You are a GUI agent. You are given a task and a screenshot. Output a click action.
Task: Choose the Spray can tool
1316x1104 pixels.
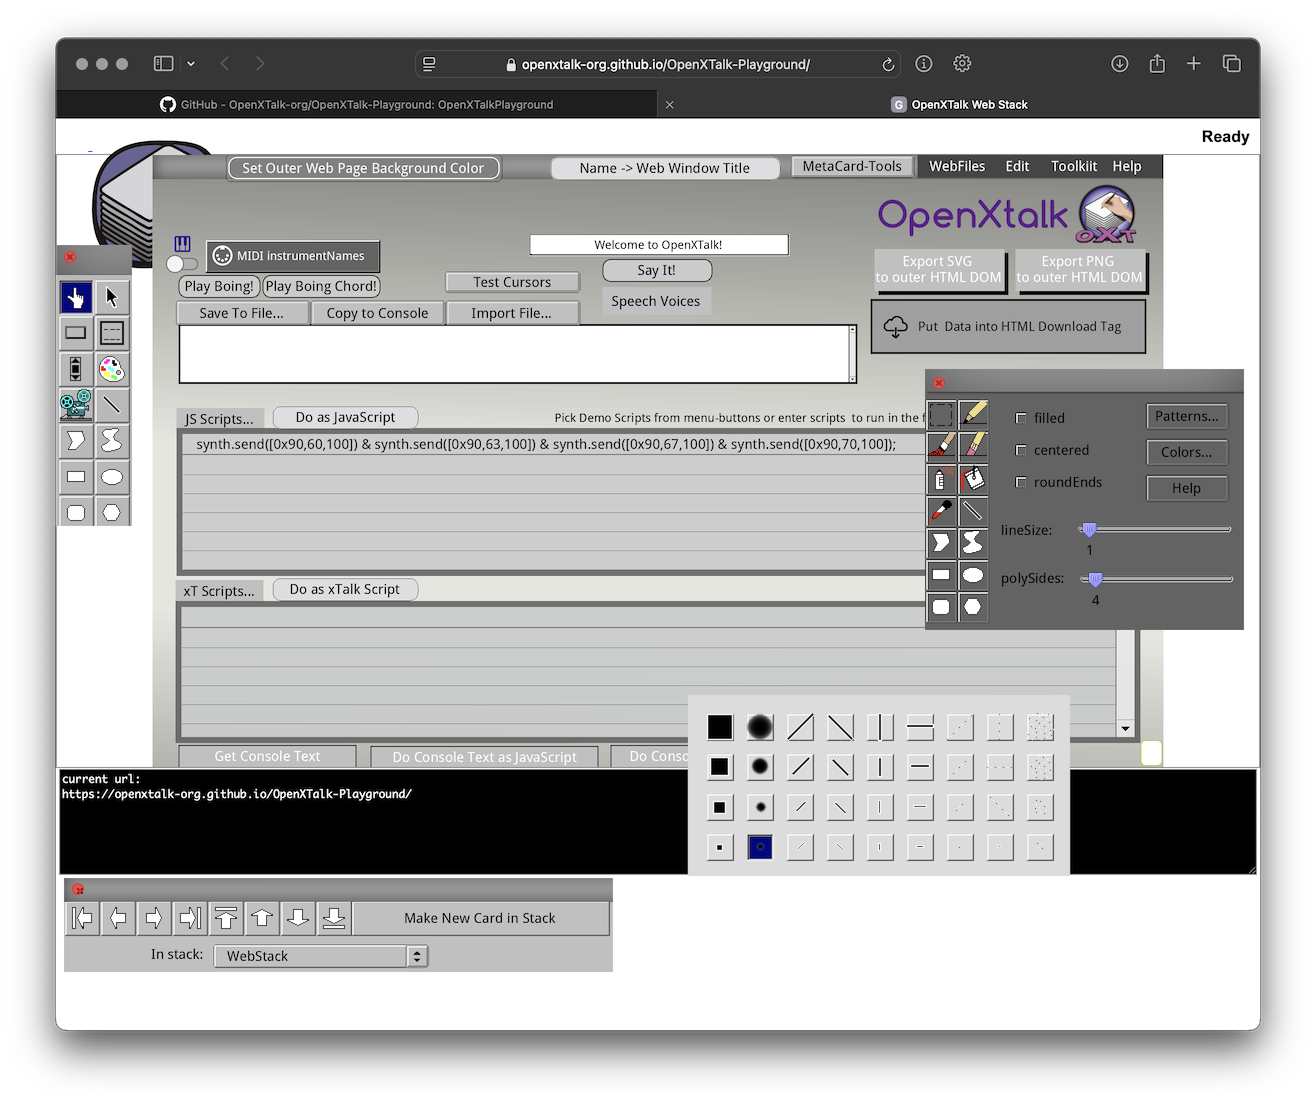pyautogui.click(x=941, y=479)
